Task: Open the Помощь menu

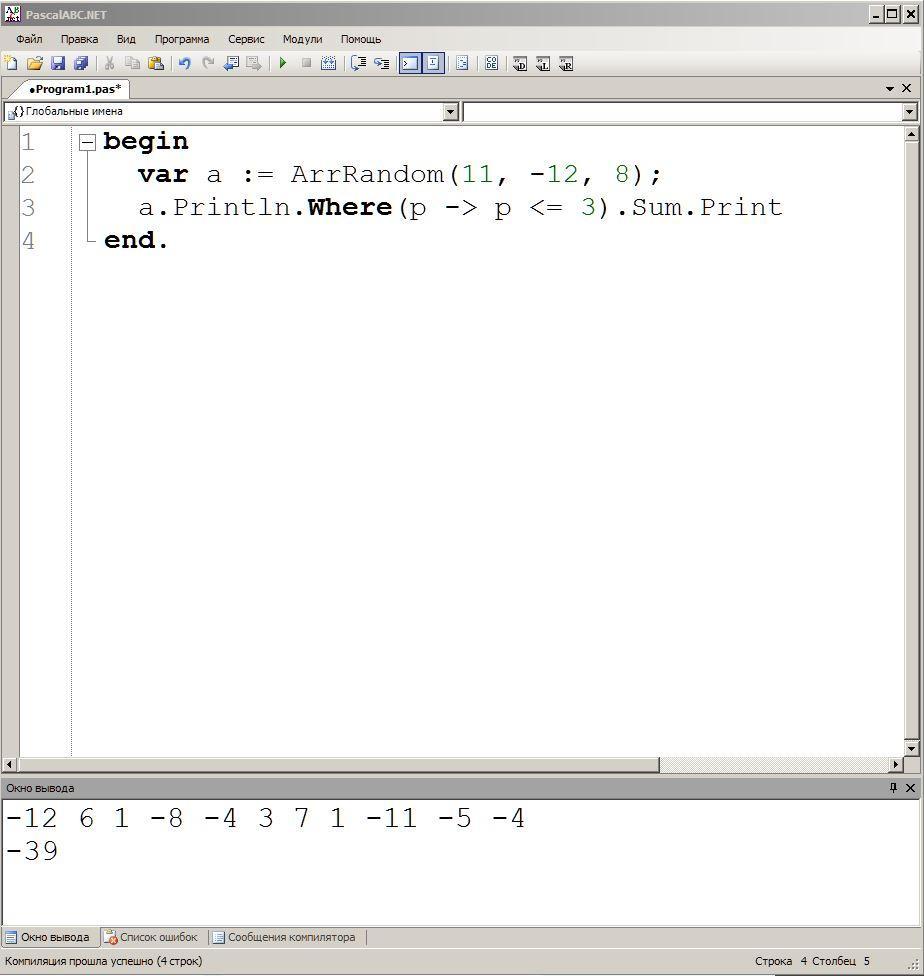Action: tap(361, 39)
